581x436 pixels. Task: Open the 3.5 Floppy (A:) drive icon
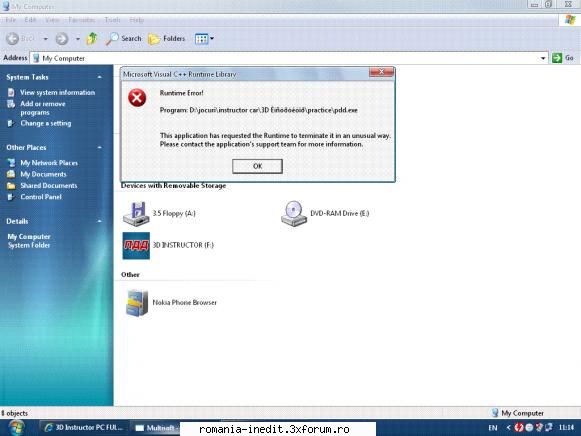[x=136, y=214]
